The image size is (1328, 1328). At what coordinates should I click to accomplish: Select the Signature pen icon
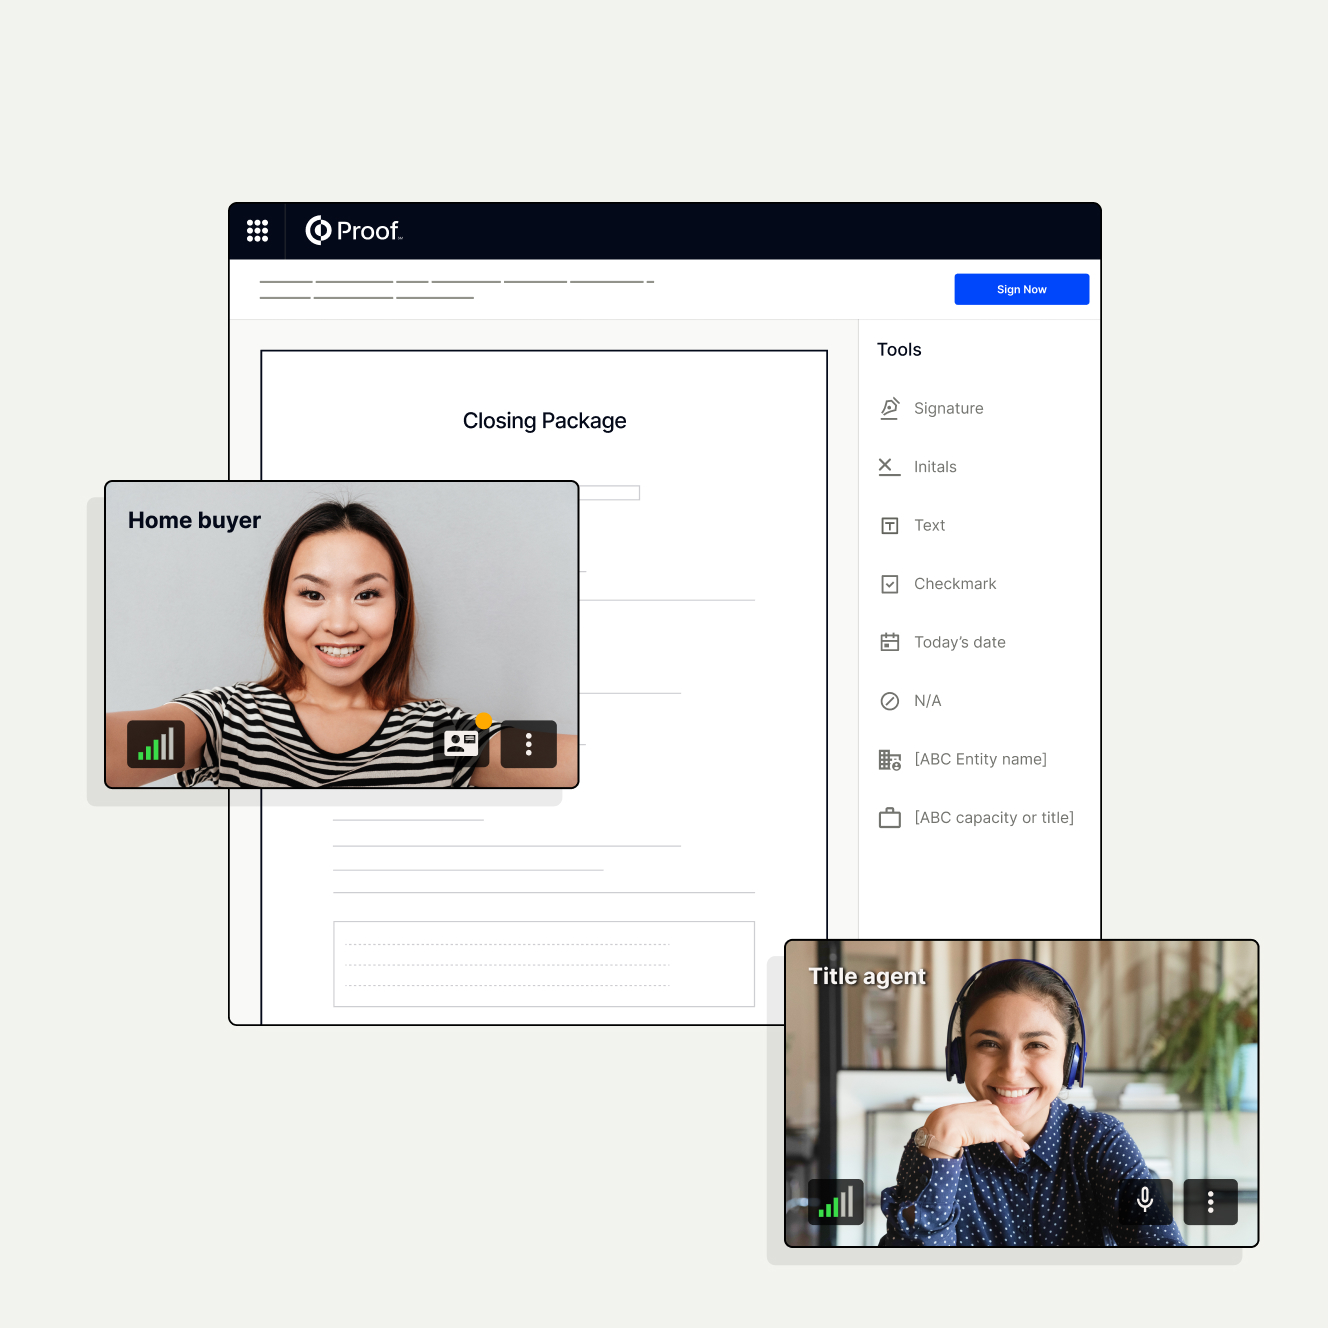[889, 408]
